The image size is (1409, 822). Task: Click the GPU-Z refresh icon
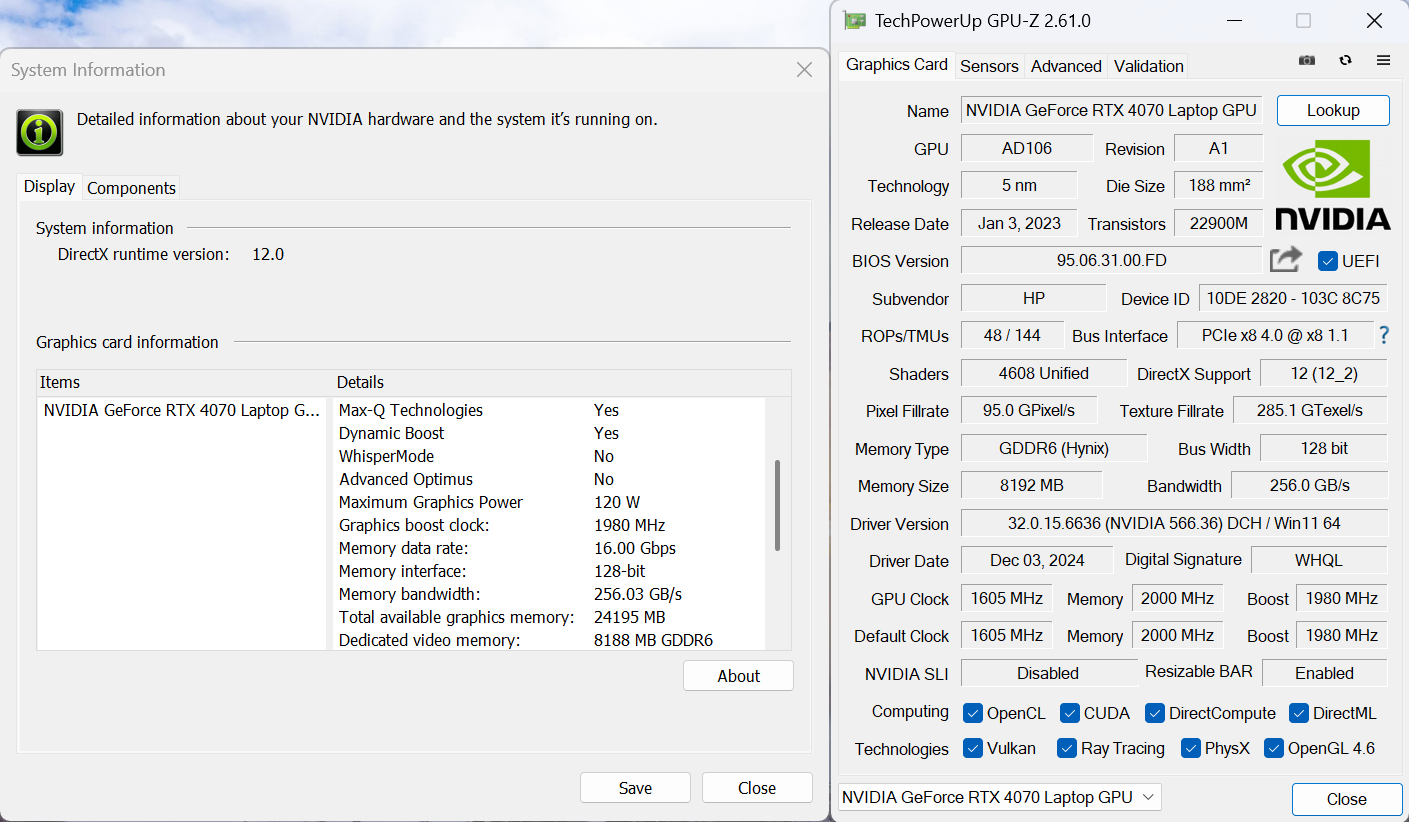[1345, 60]
